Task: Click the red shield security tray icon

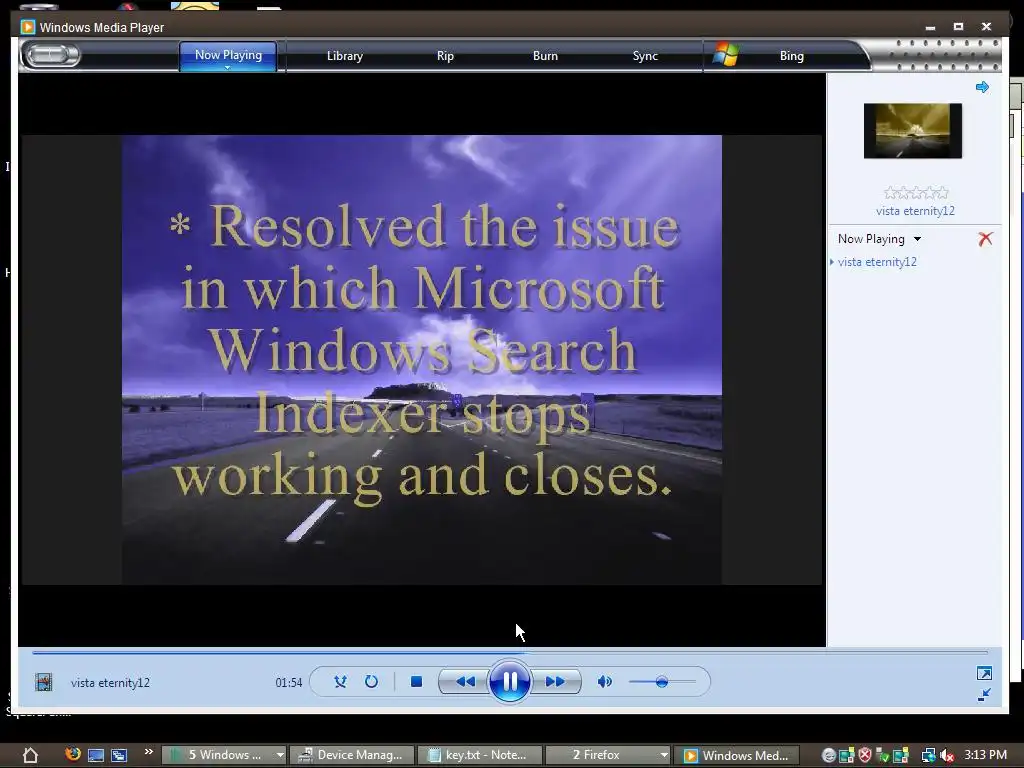Action: [865, 756]
